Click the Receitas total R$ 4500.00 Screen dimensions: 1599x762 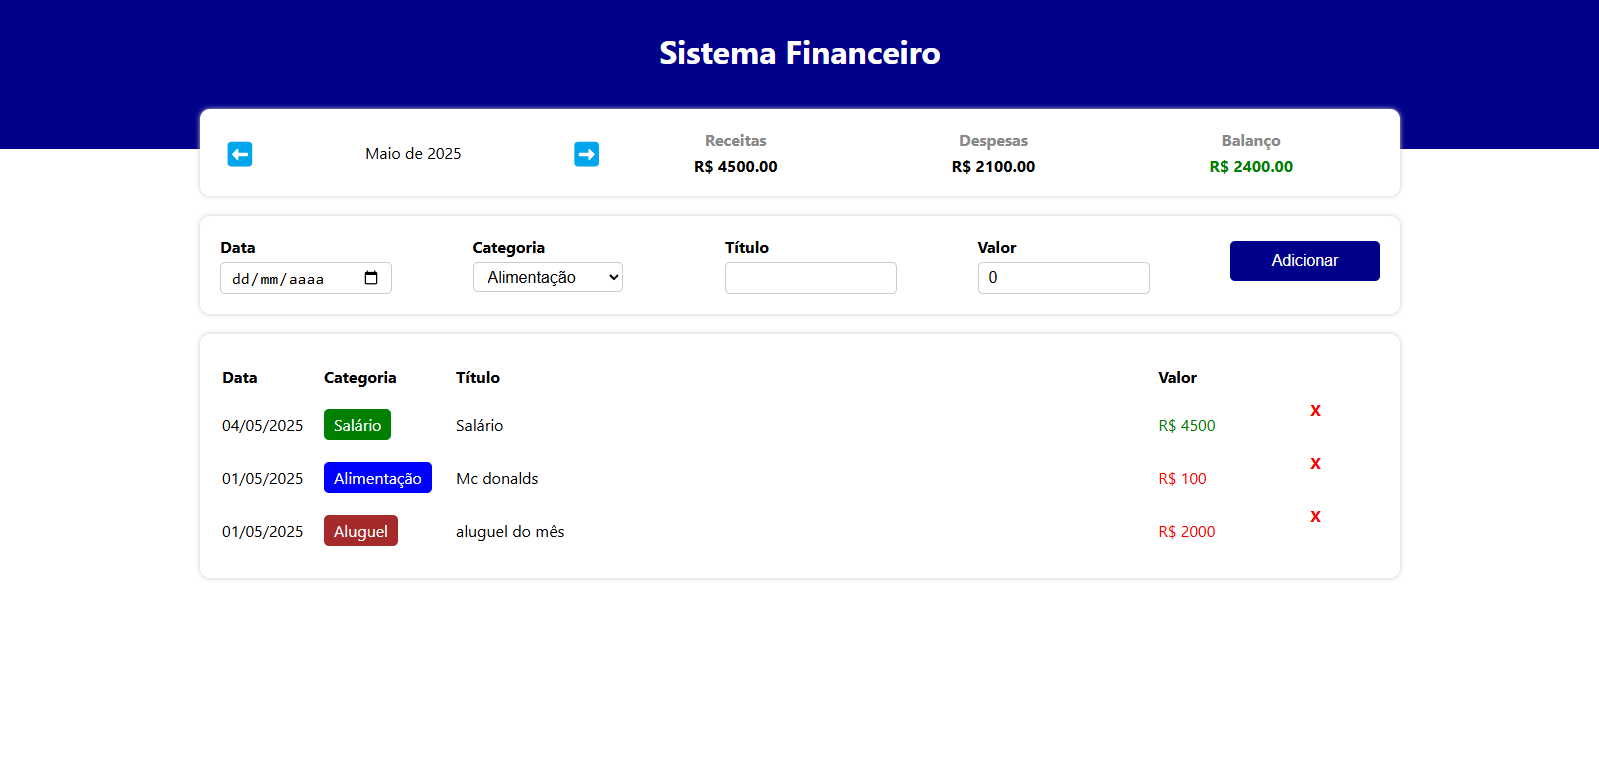[x=735, y=167]
